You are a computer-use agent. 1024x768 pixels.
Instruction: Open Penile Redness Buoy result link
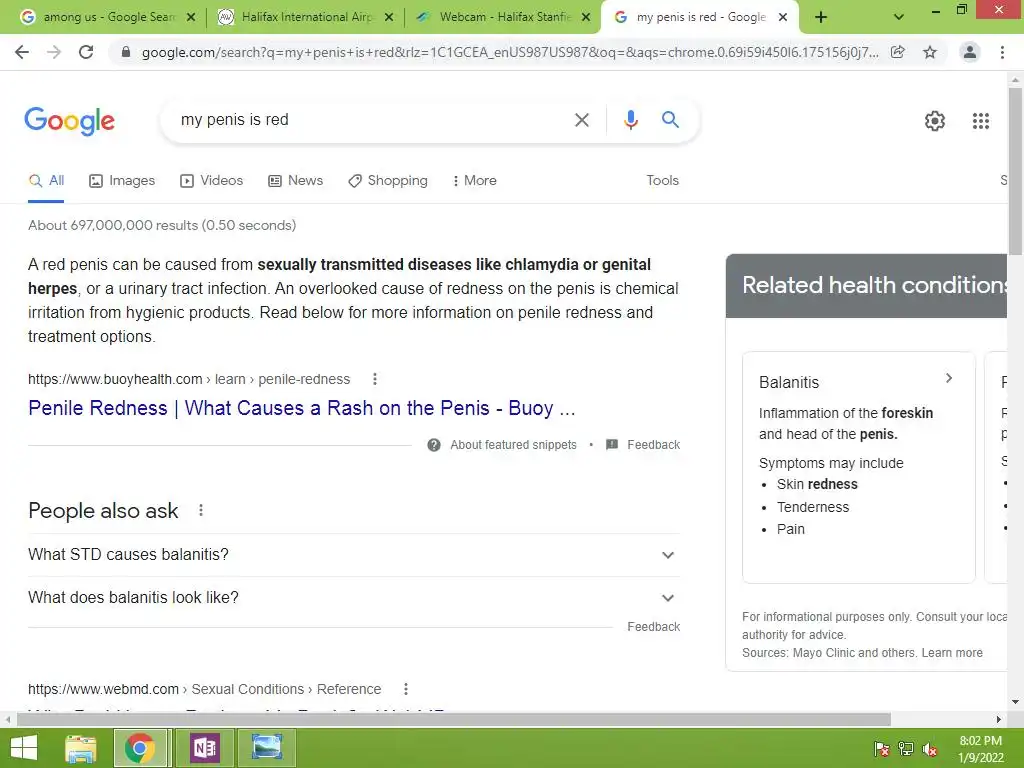point(302,408)
